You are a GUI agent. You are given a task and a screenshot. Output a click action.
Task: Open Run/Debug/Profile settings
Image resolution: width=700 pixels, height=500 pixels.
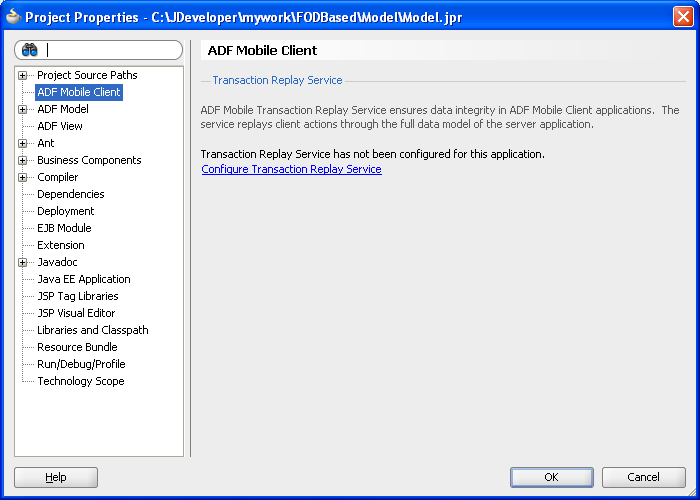(81, 364)
